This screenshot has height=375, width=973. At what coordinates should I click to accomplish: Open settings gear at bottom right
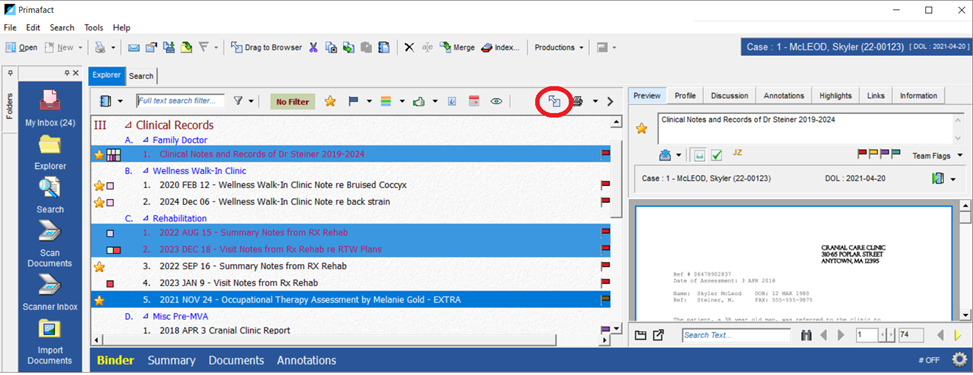(x=959, y=359)
